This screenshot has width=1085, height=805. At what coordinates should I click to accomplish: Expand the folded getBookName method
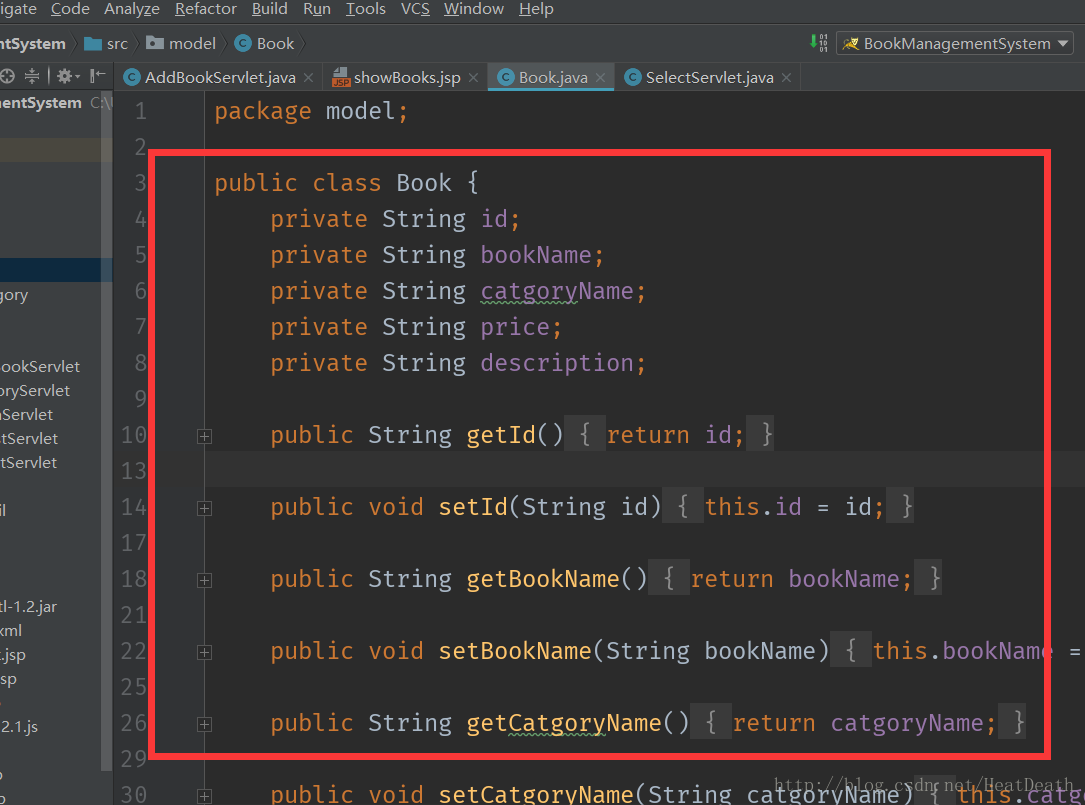[204, 580]
